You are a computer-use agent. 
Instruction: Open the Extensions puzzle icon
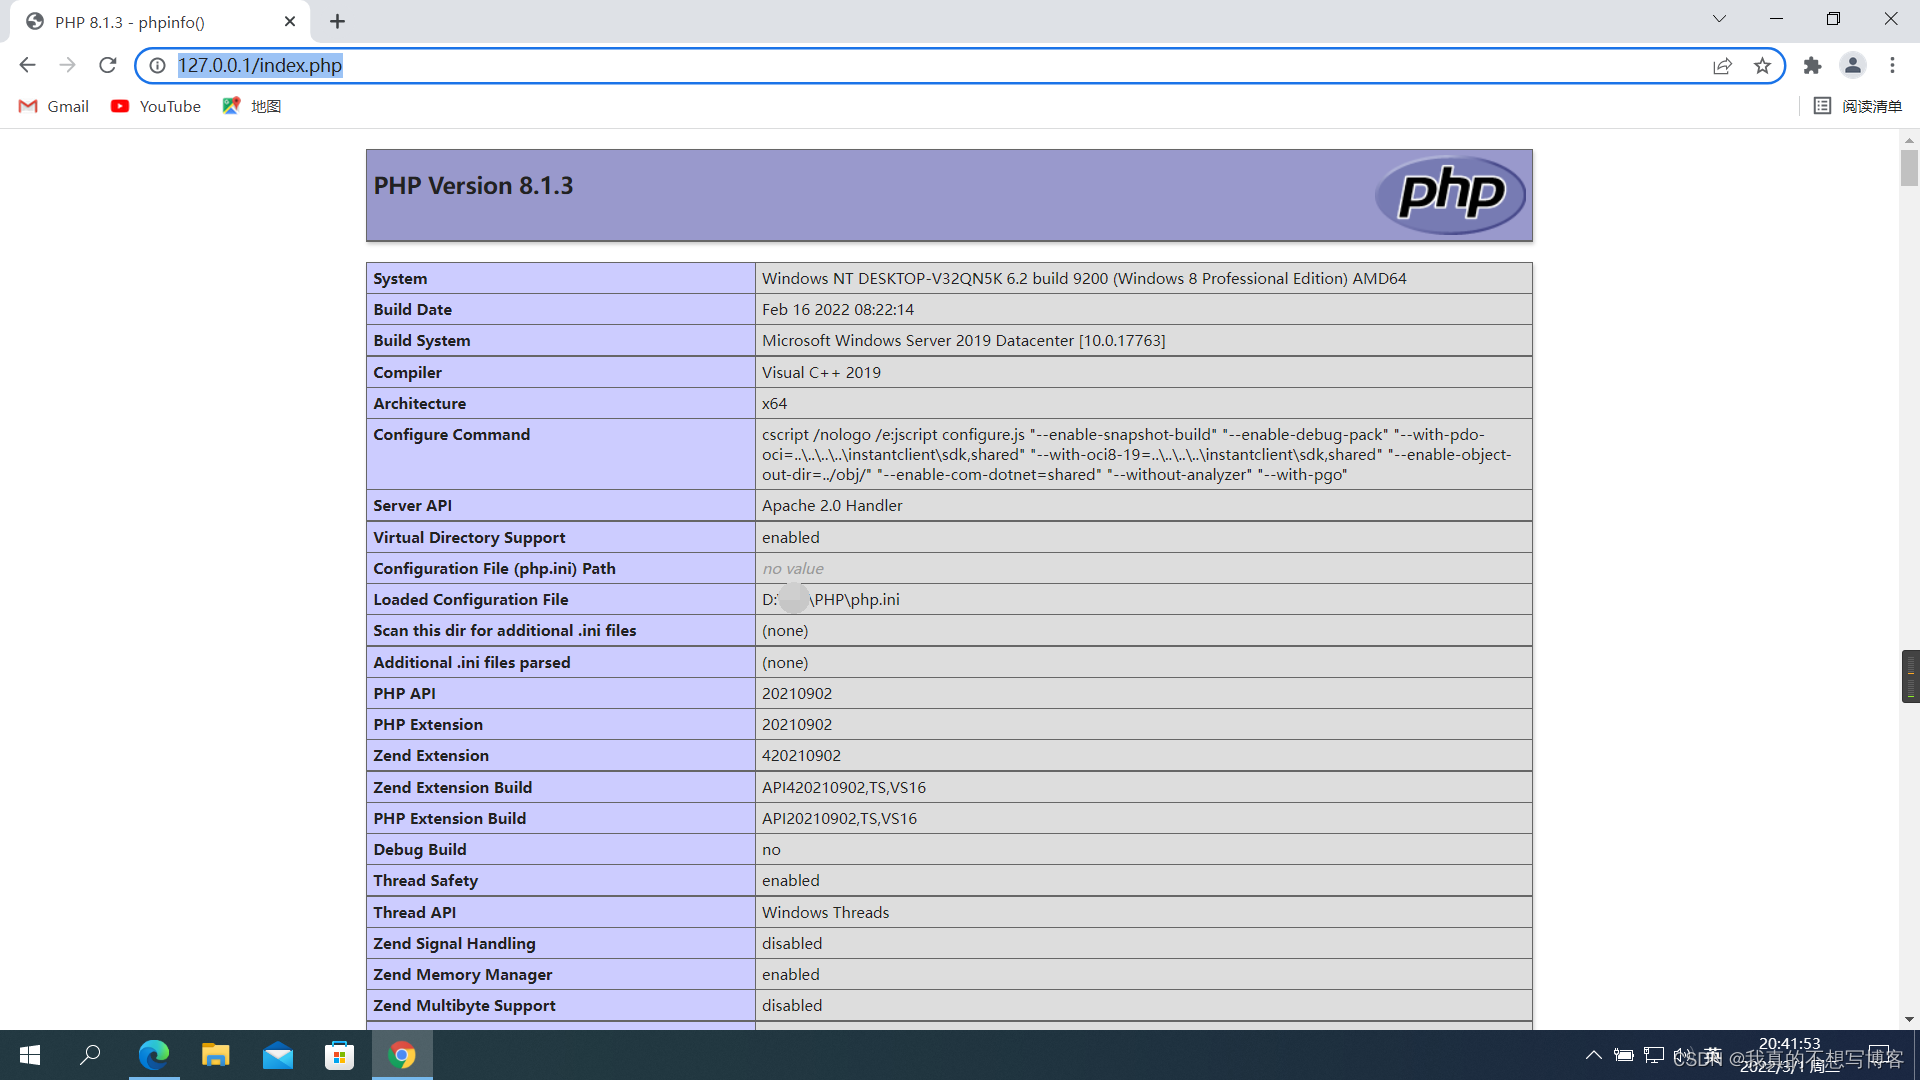click(x=1812, y=65)
